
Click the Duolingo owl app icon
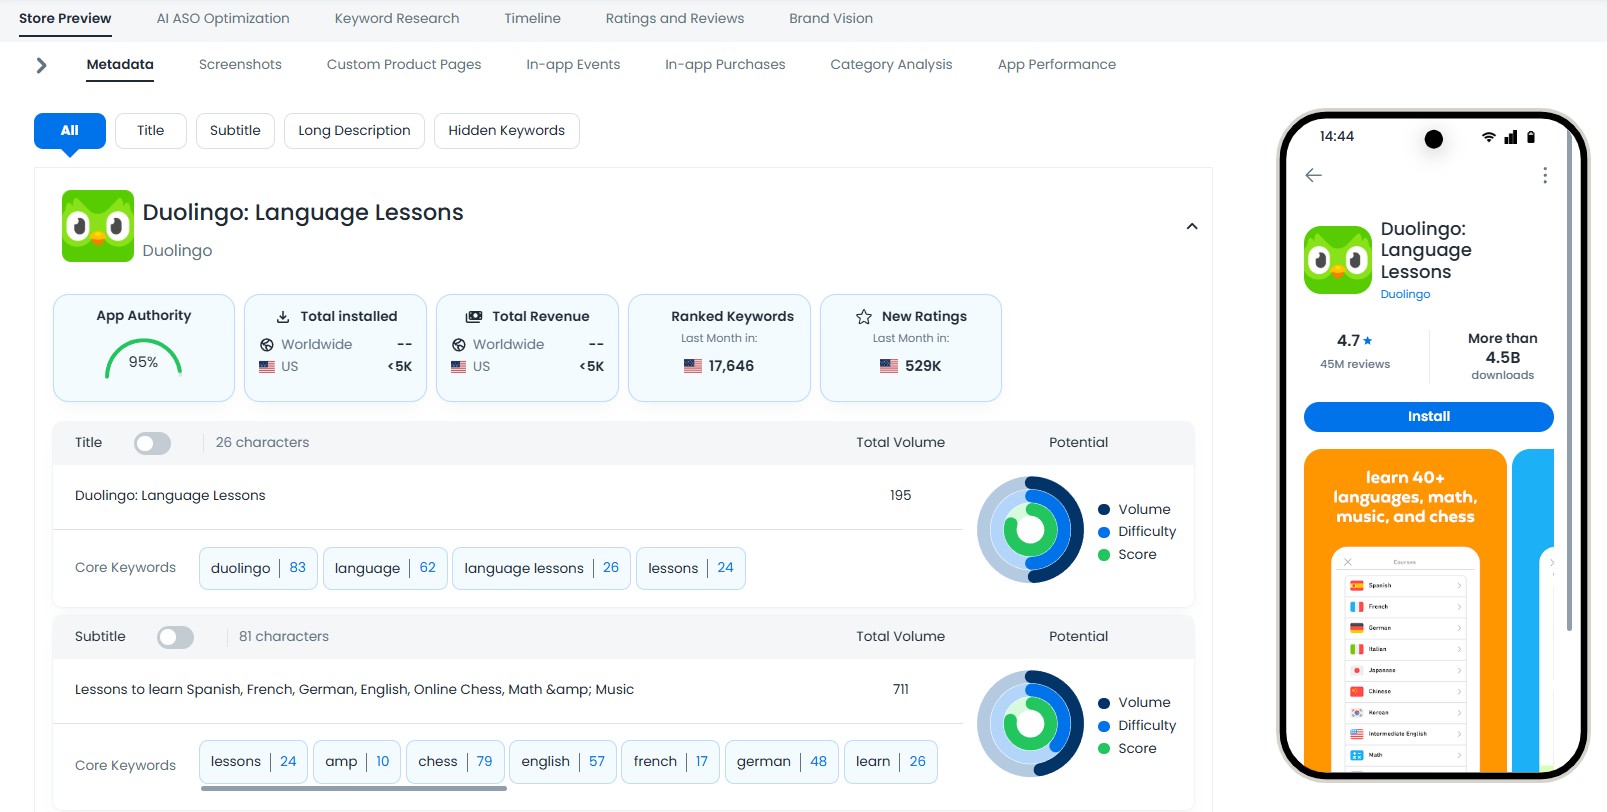(x=98, y=226)
